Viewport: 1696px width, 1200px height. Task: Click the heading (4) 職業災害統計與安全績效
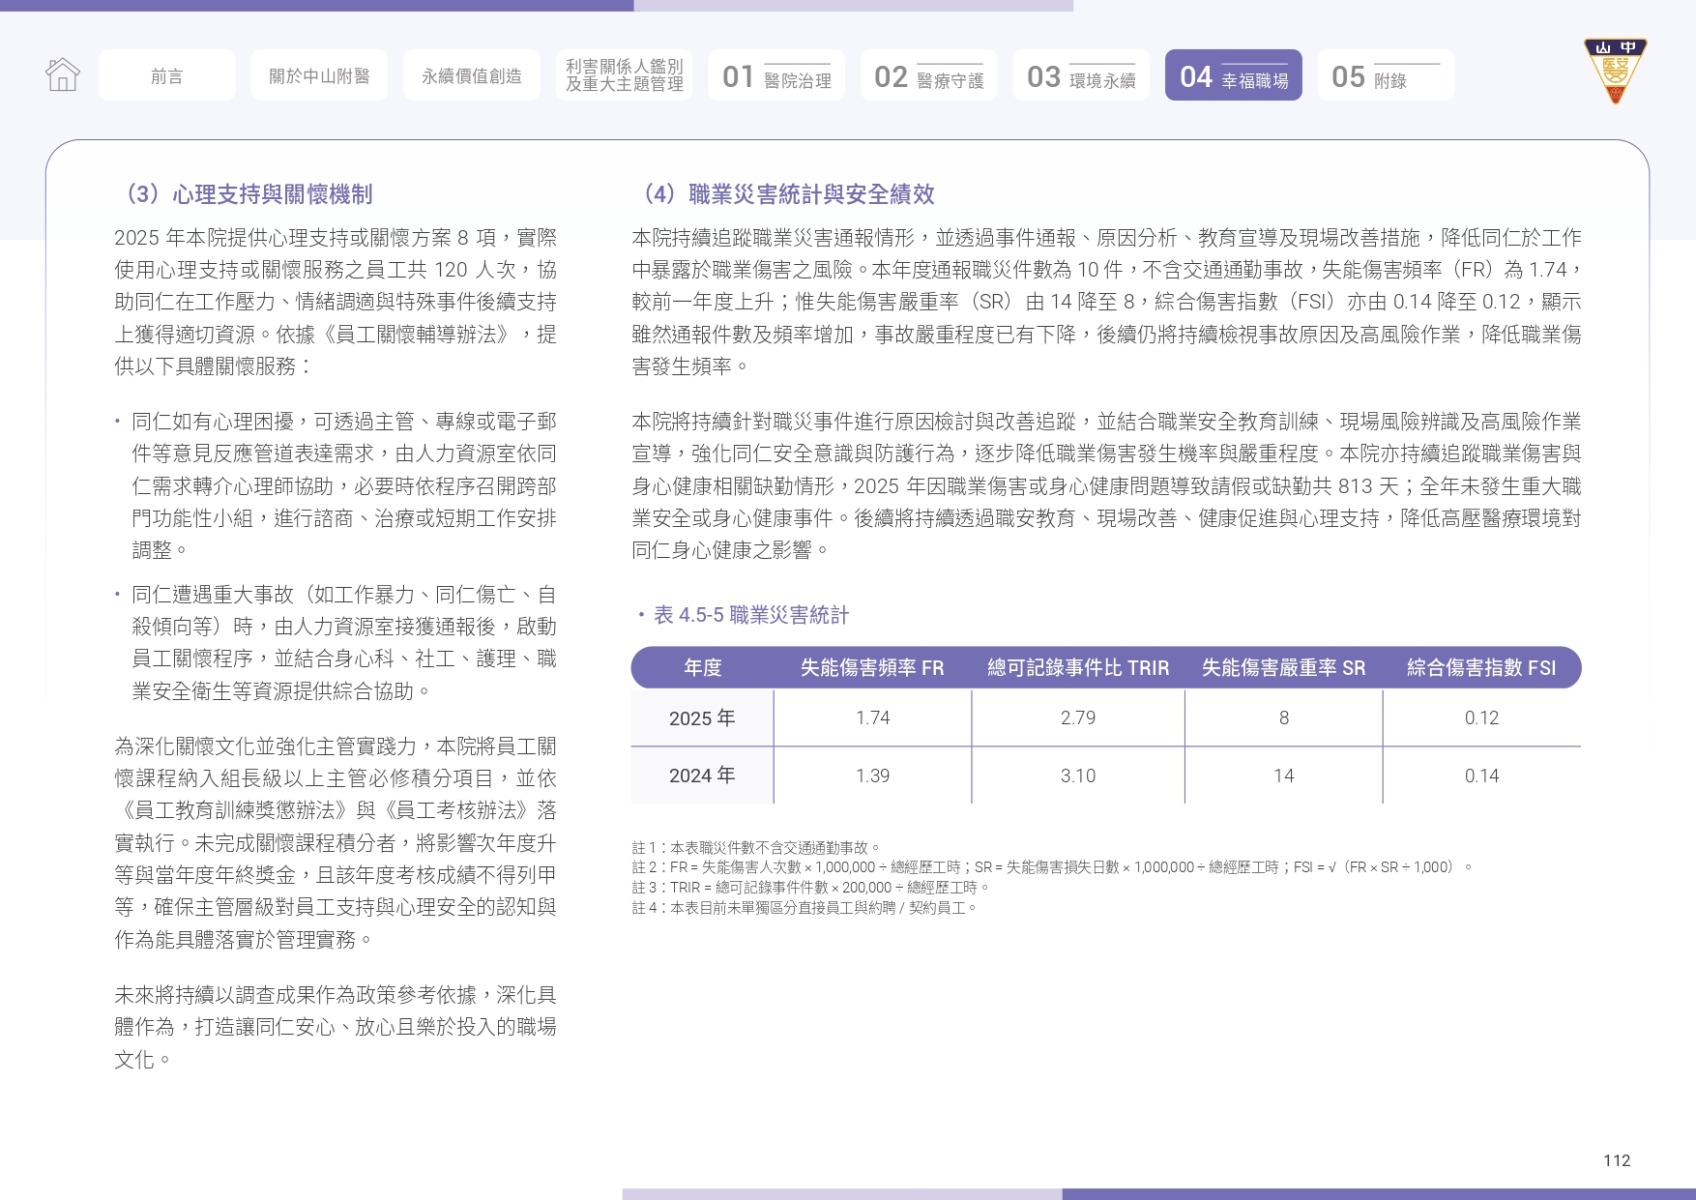pos(782,194)
